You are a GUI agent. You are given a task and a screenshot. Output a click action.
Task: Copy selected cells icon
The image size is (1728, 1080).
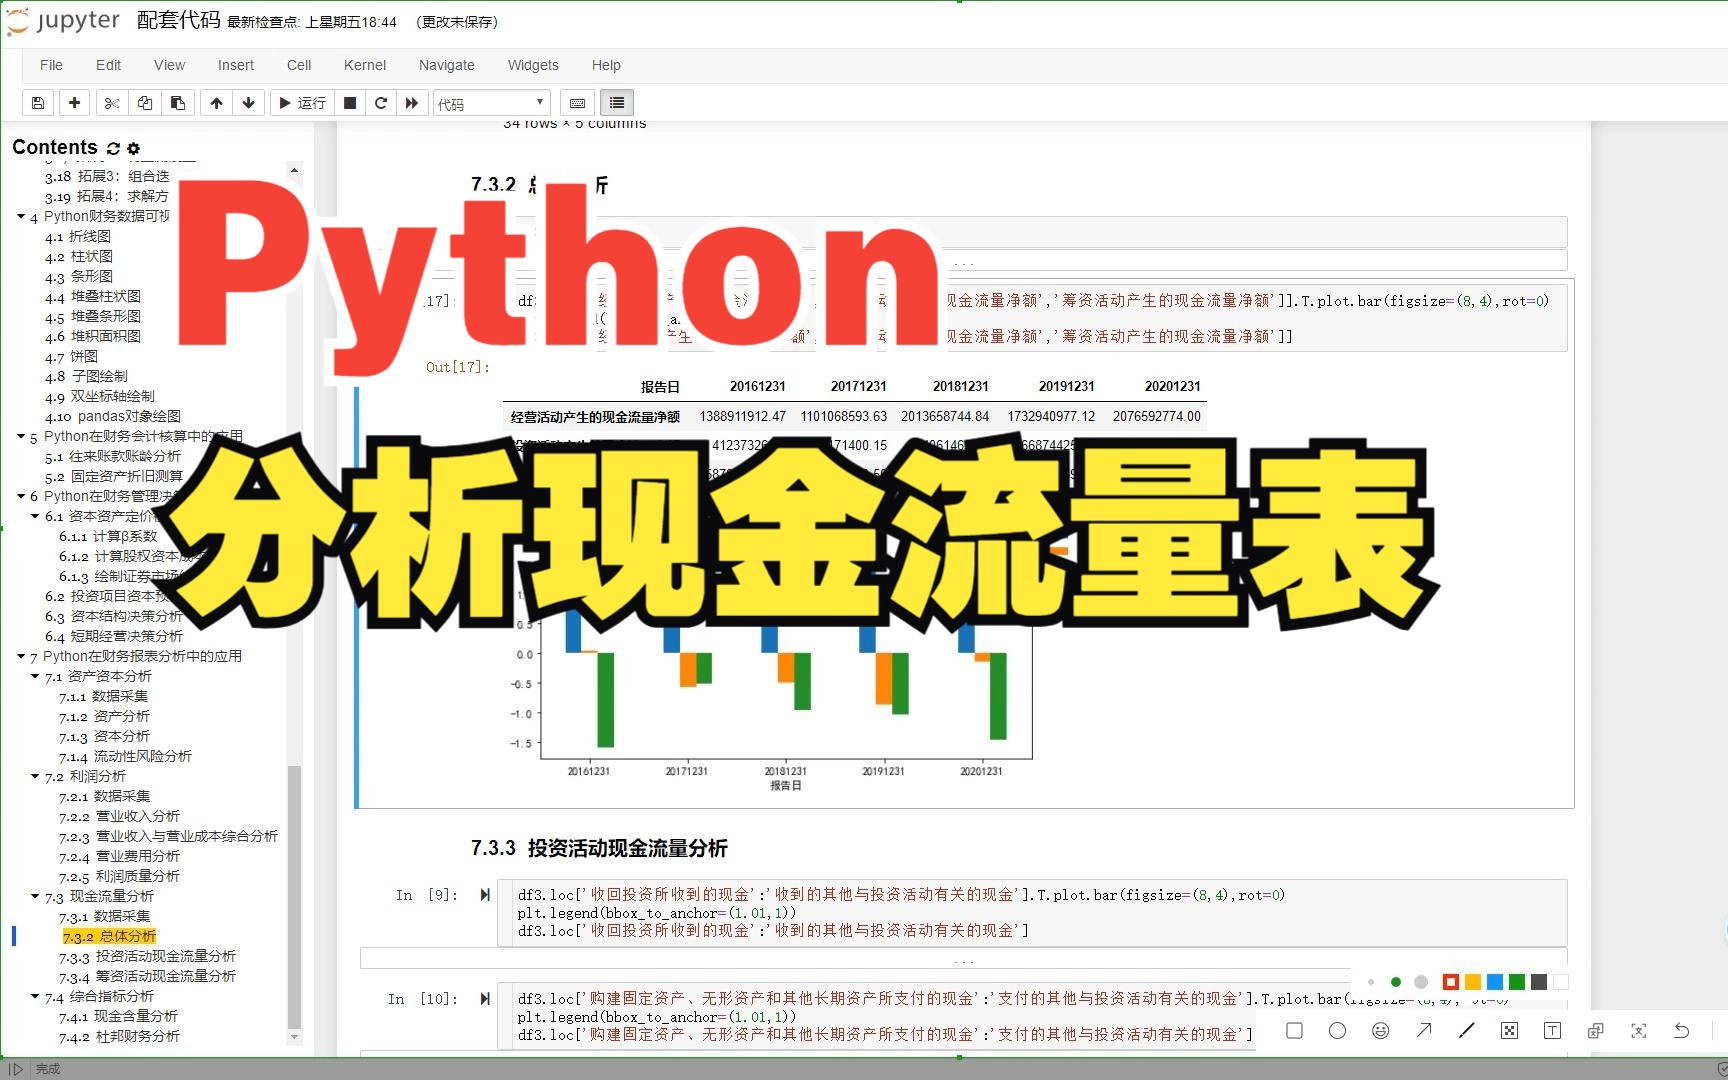tap(145, 103)
